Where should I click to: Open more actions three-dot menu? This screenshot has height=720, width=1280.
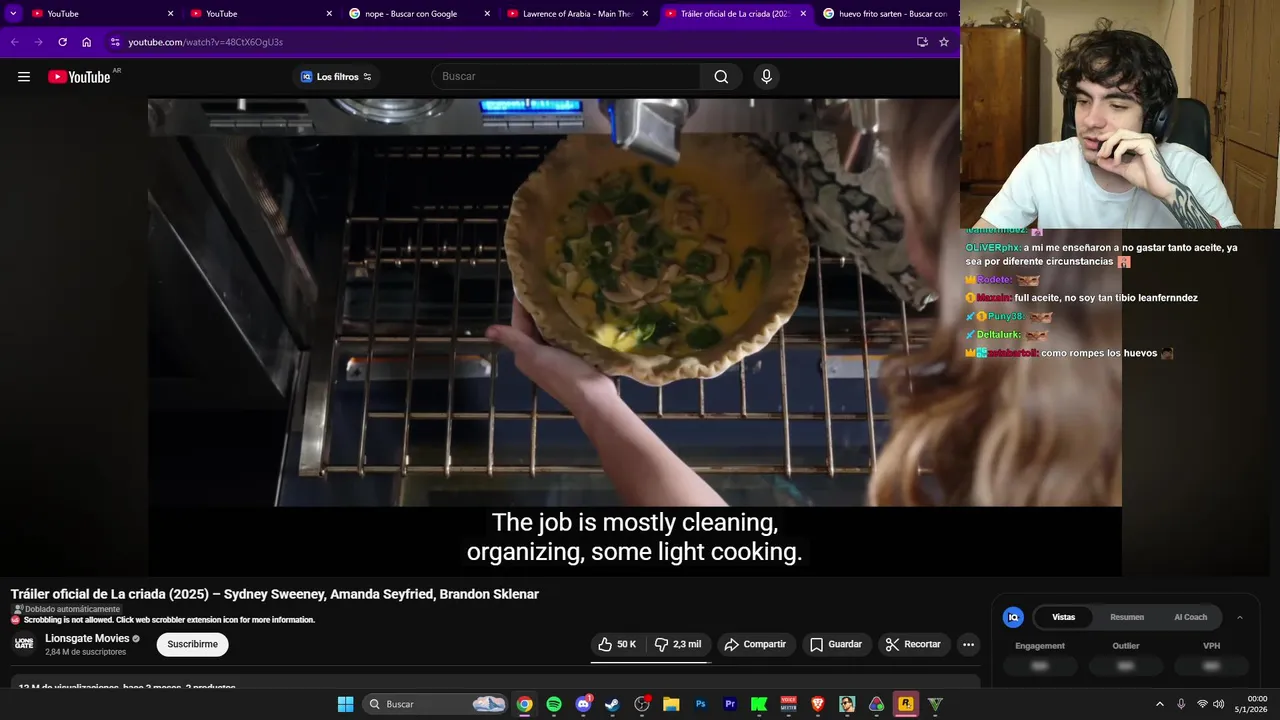coord(968,644)
